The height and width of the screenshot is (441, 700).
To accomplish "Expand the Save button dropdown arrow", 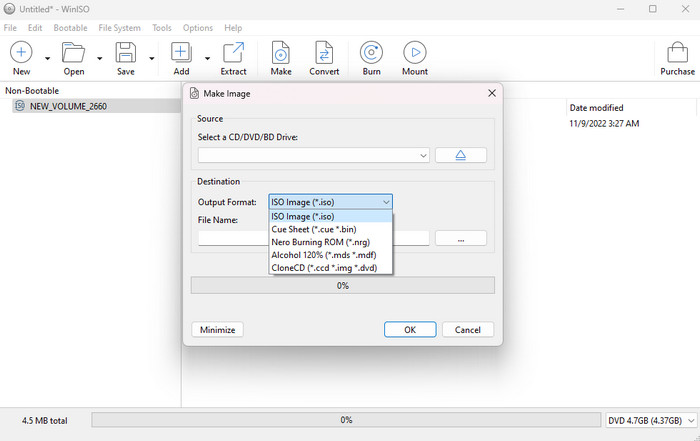I will (152, 58).
